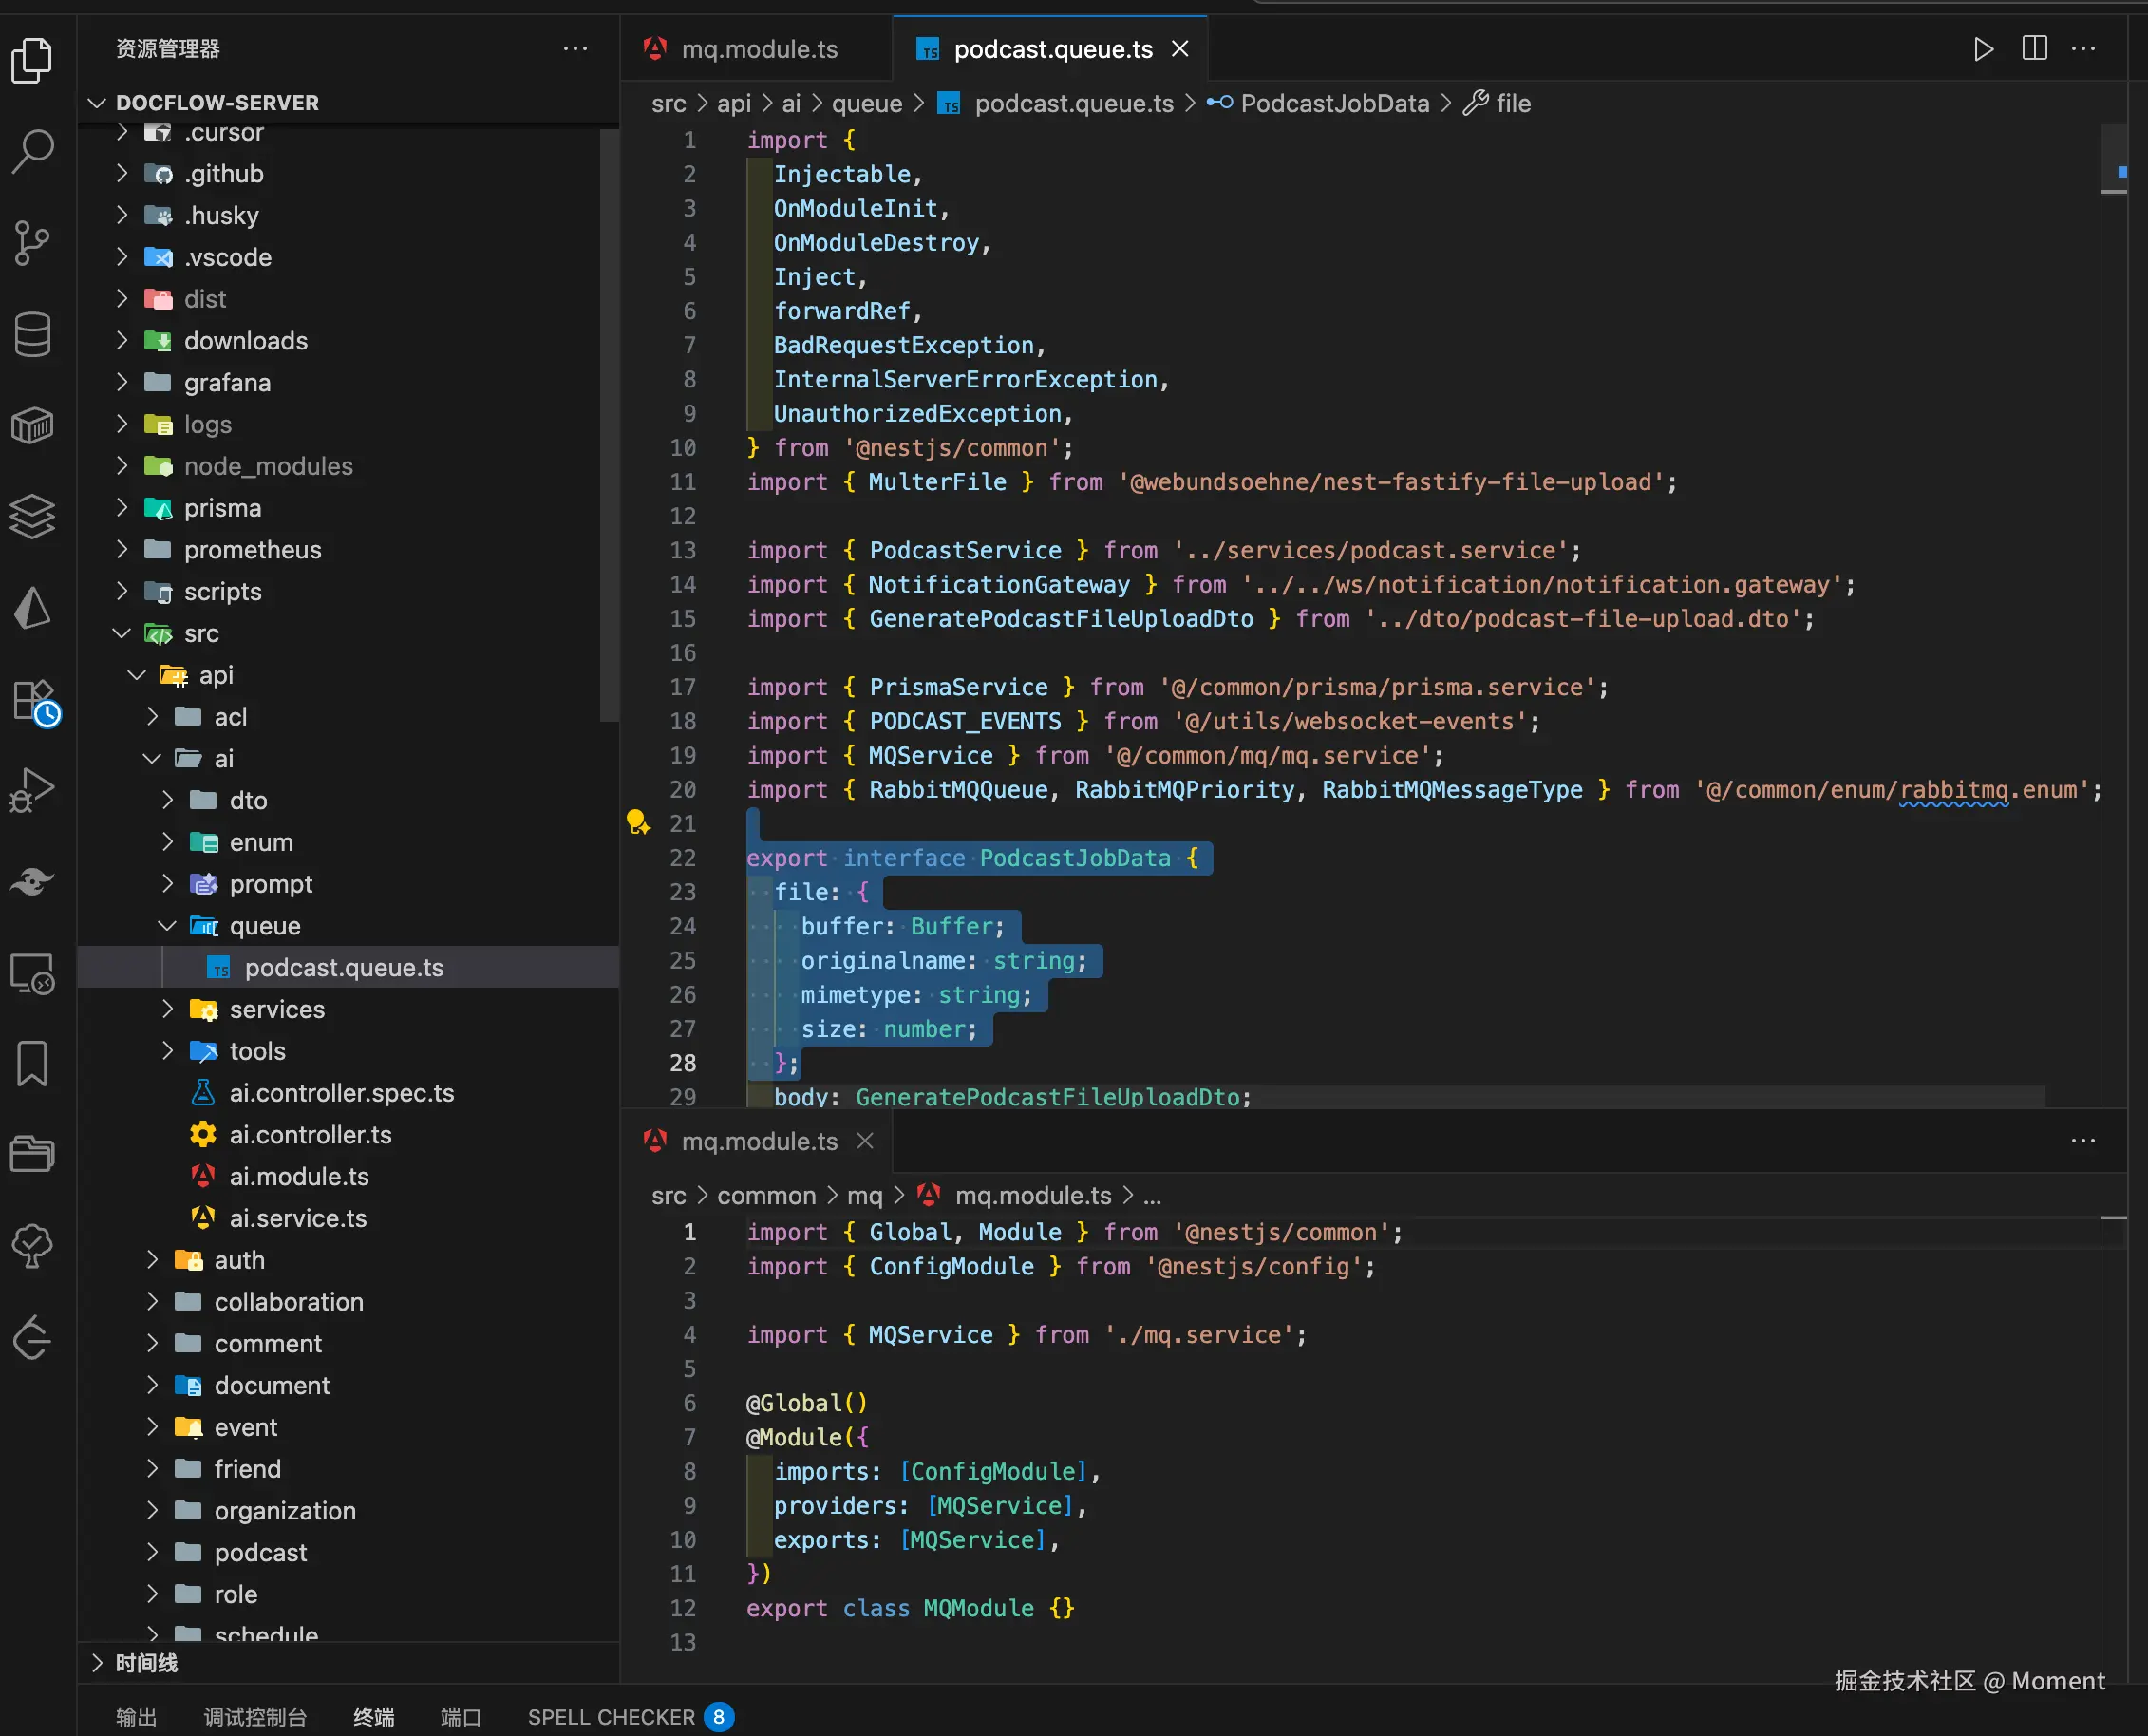Viewport: 2148px width, 1736px height.
Task: Click the lightbulb code action icon
Action: (637, 823)
